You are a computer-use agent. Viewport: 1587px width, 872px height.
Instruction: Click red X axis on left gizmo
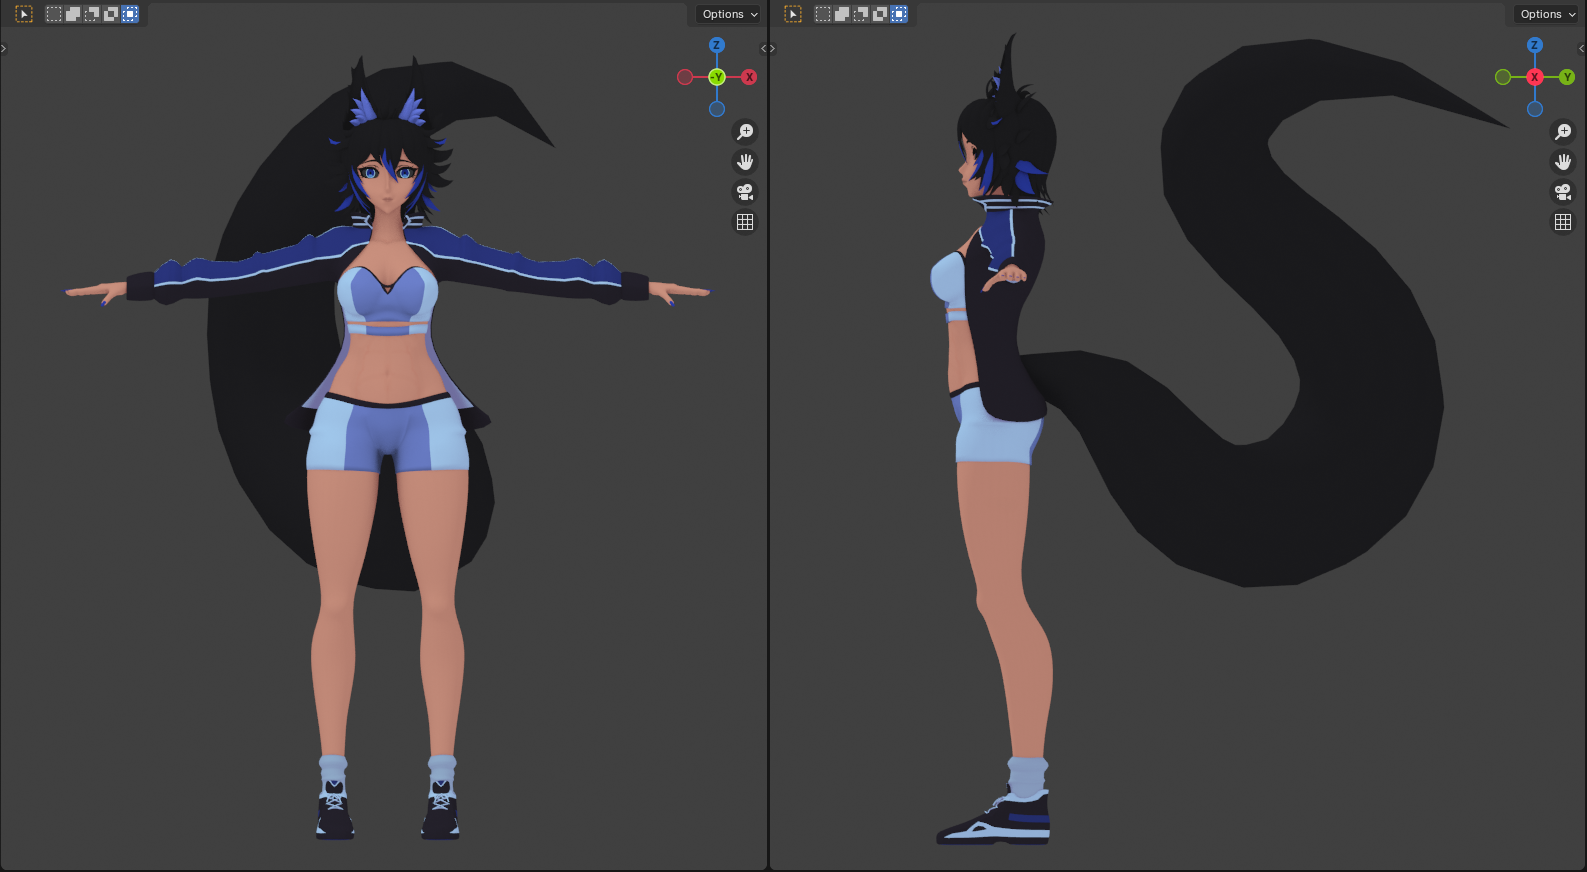749,77
